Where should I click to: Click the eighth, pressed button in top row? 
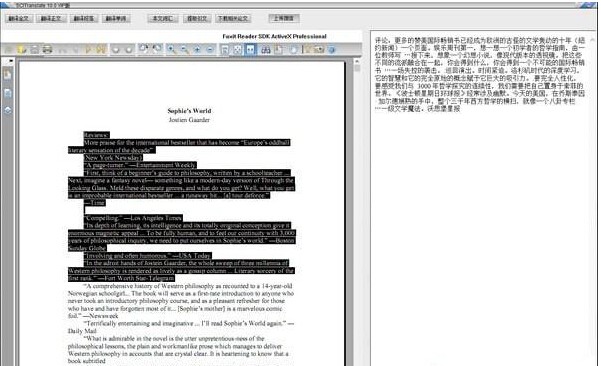284,18
